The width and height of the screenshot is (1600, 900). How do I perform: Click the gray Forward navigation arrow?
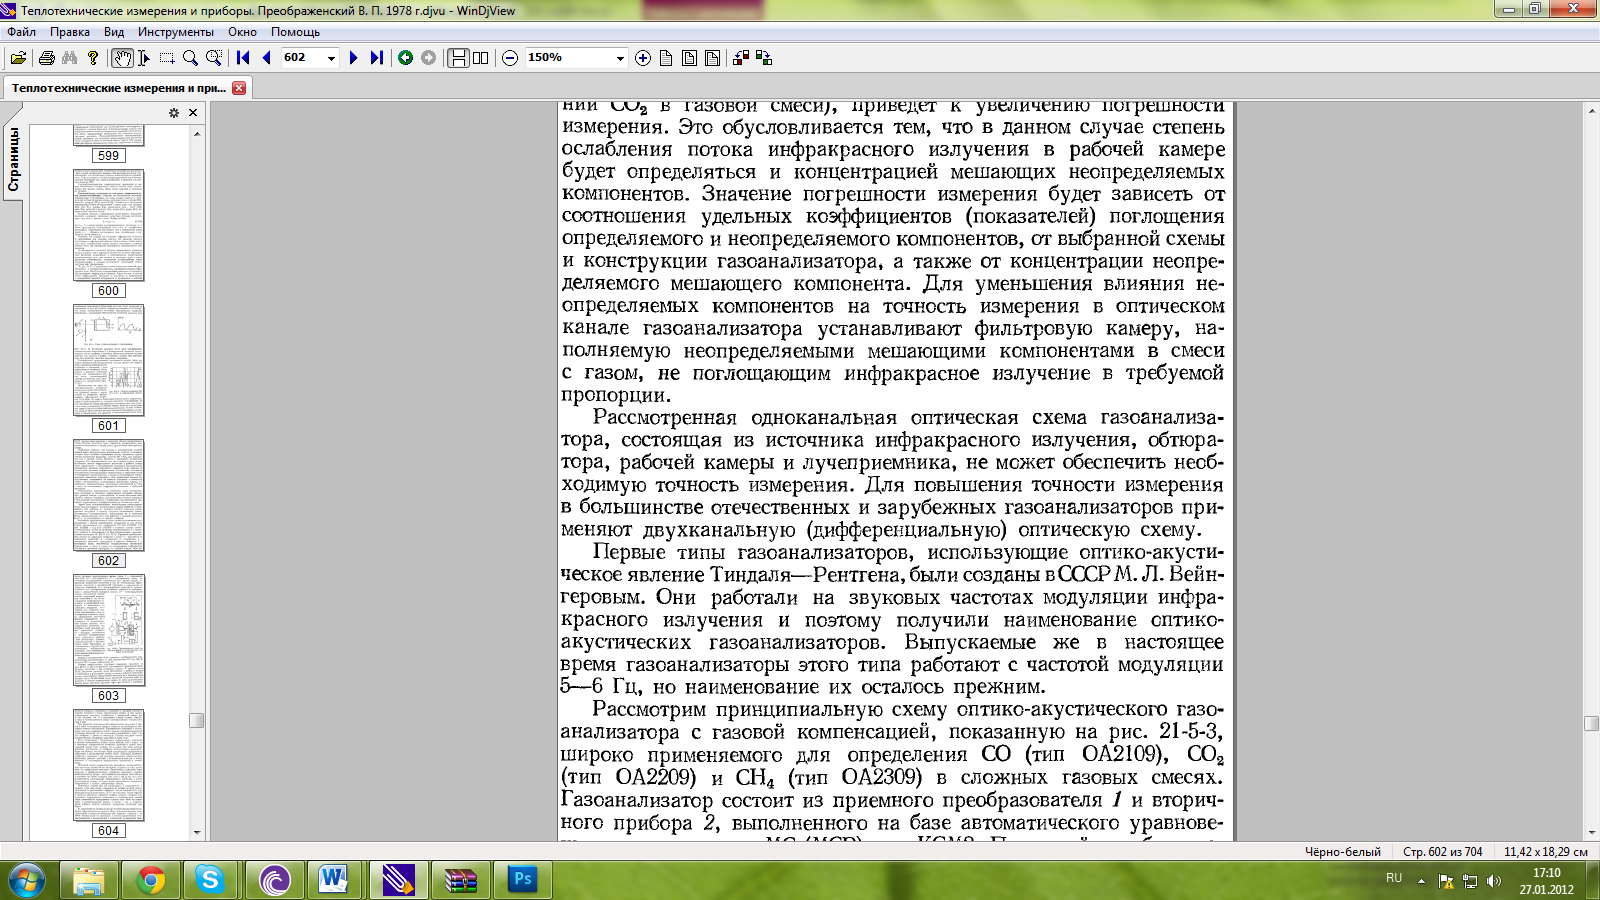point(428,58)
